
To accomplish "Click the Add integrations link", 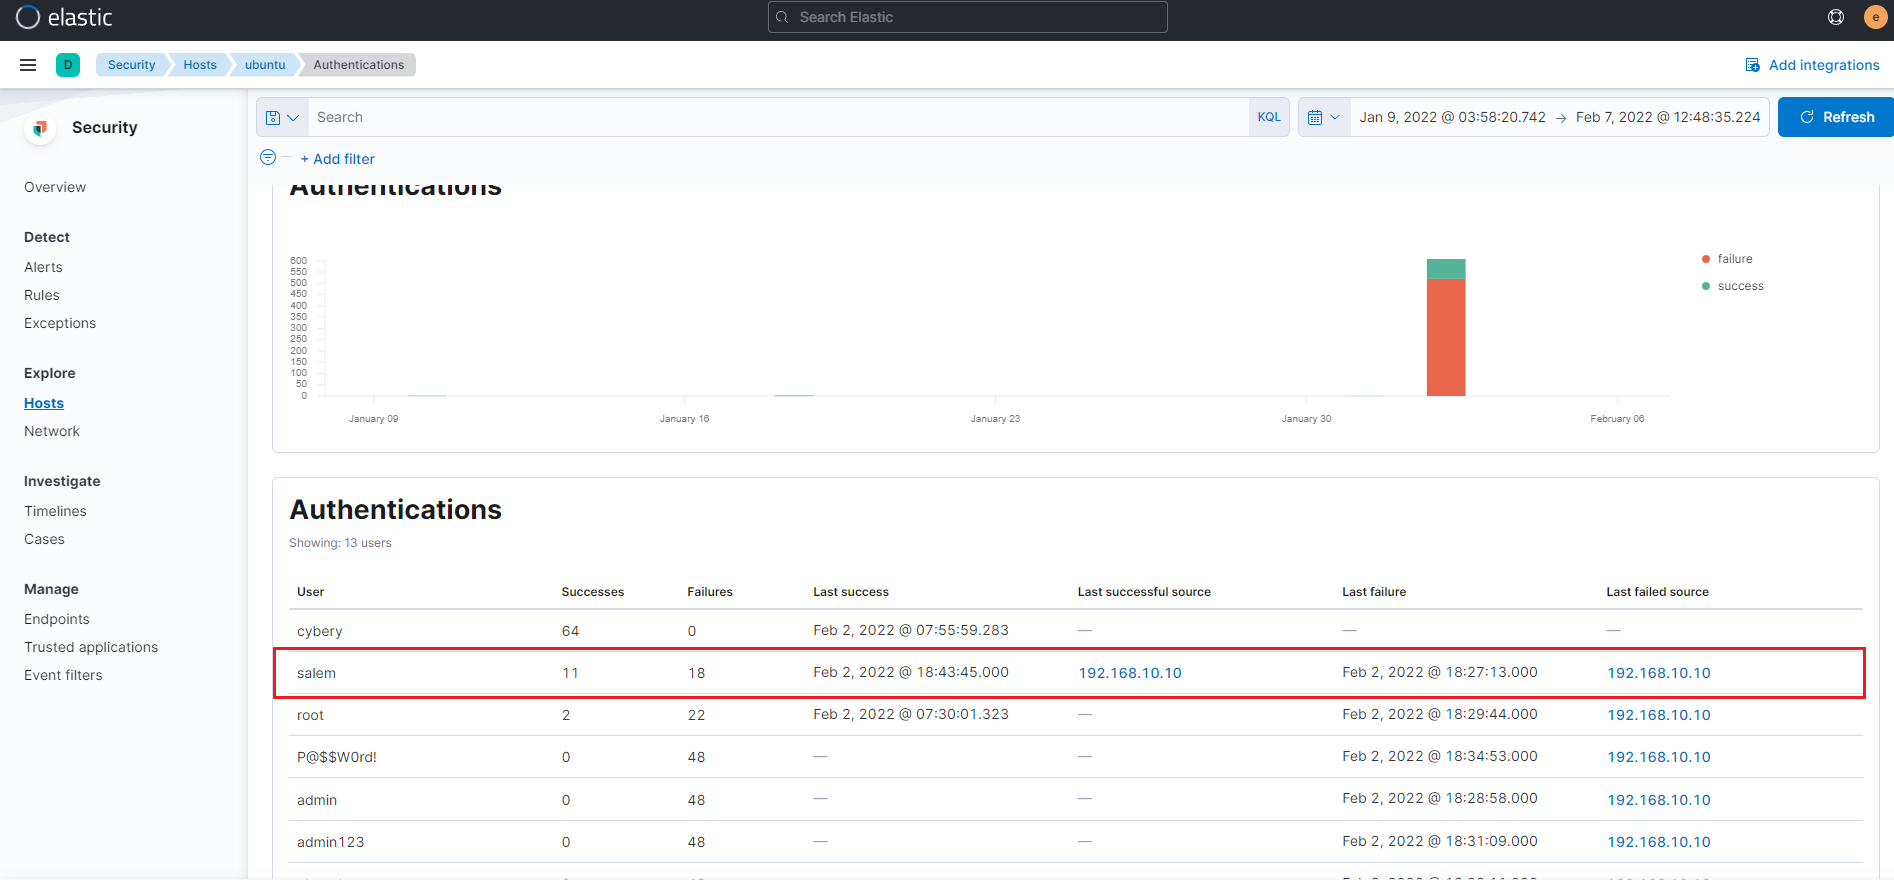I will [1812, 65].
